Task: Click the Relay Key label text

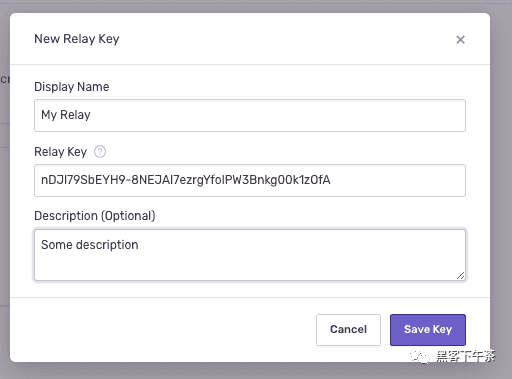Action: coord(60,152)
